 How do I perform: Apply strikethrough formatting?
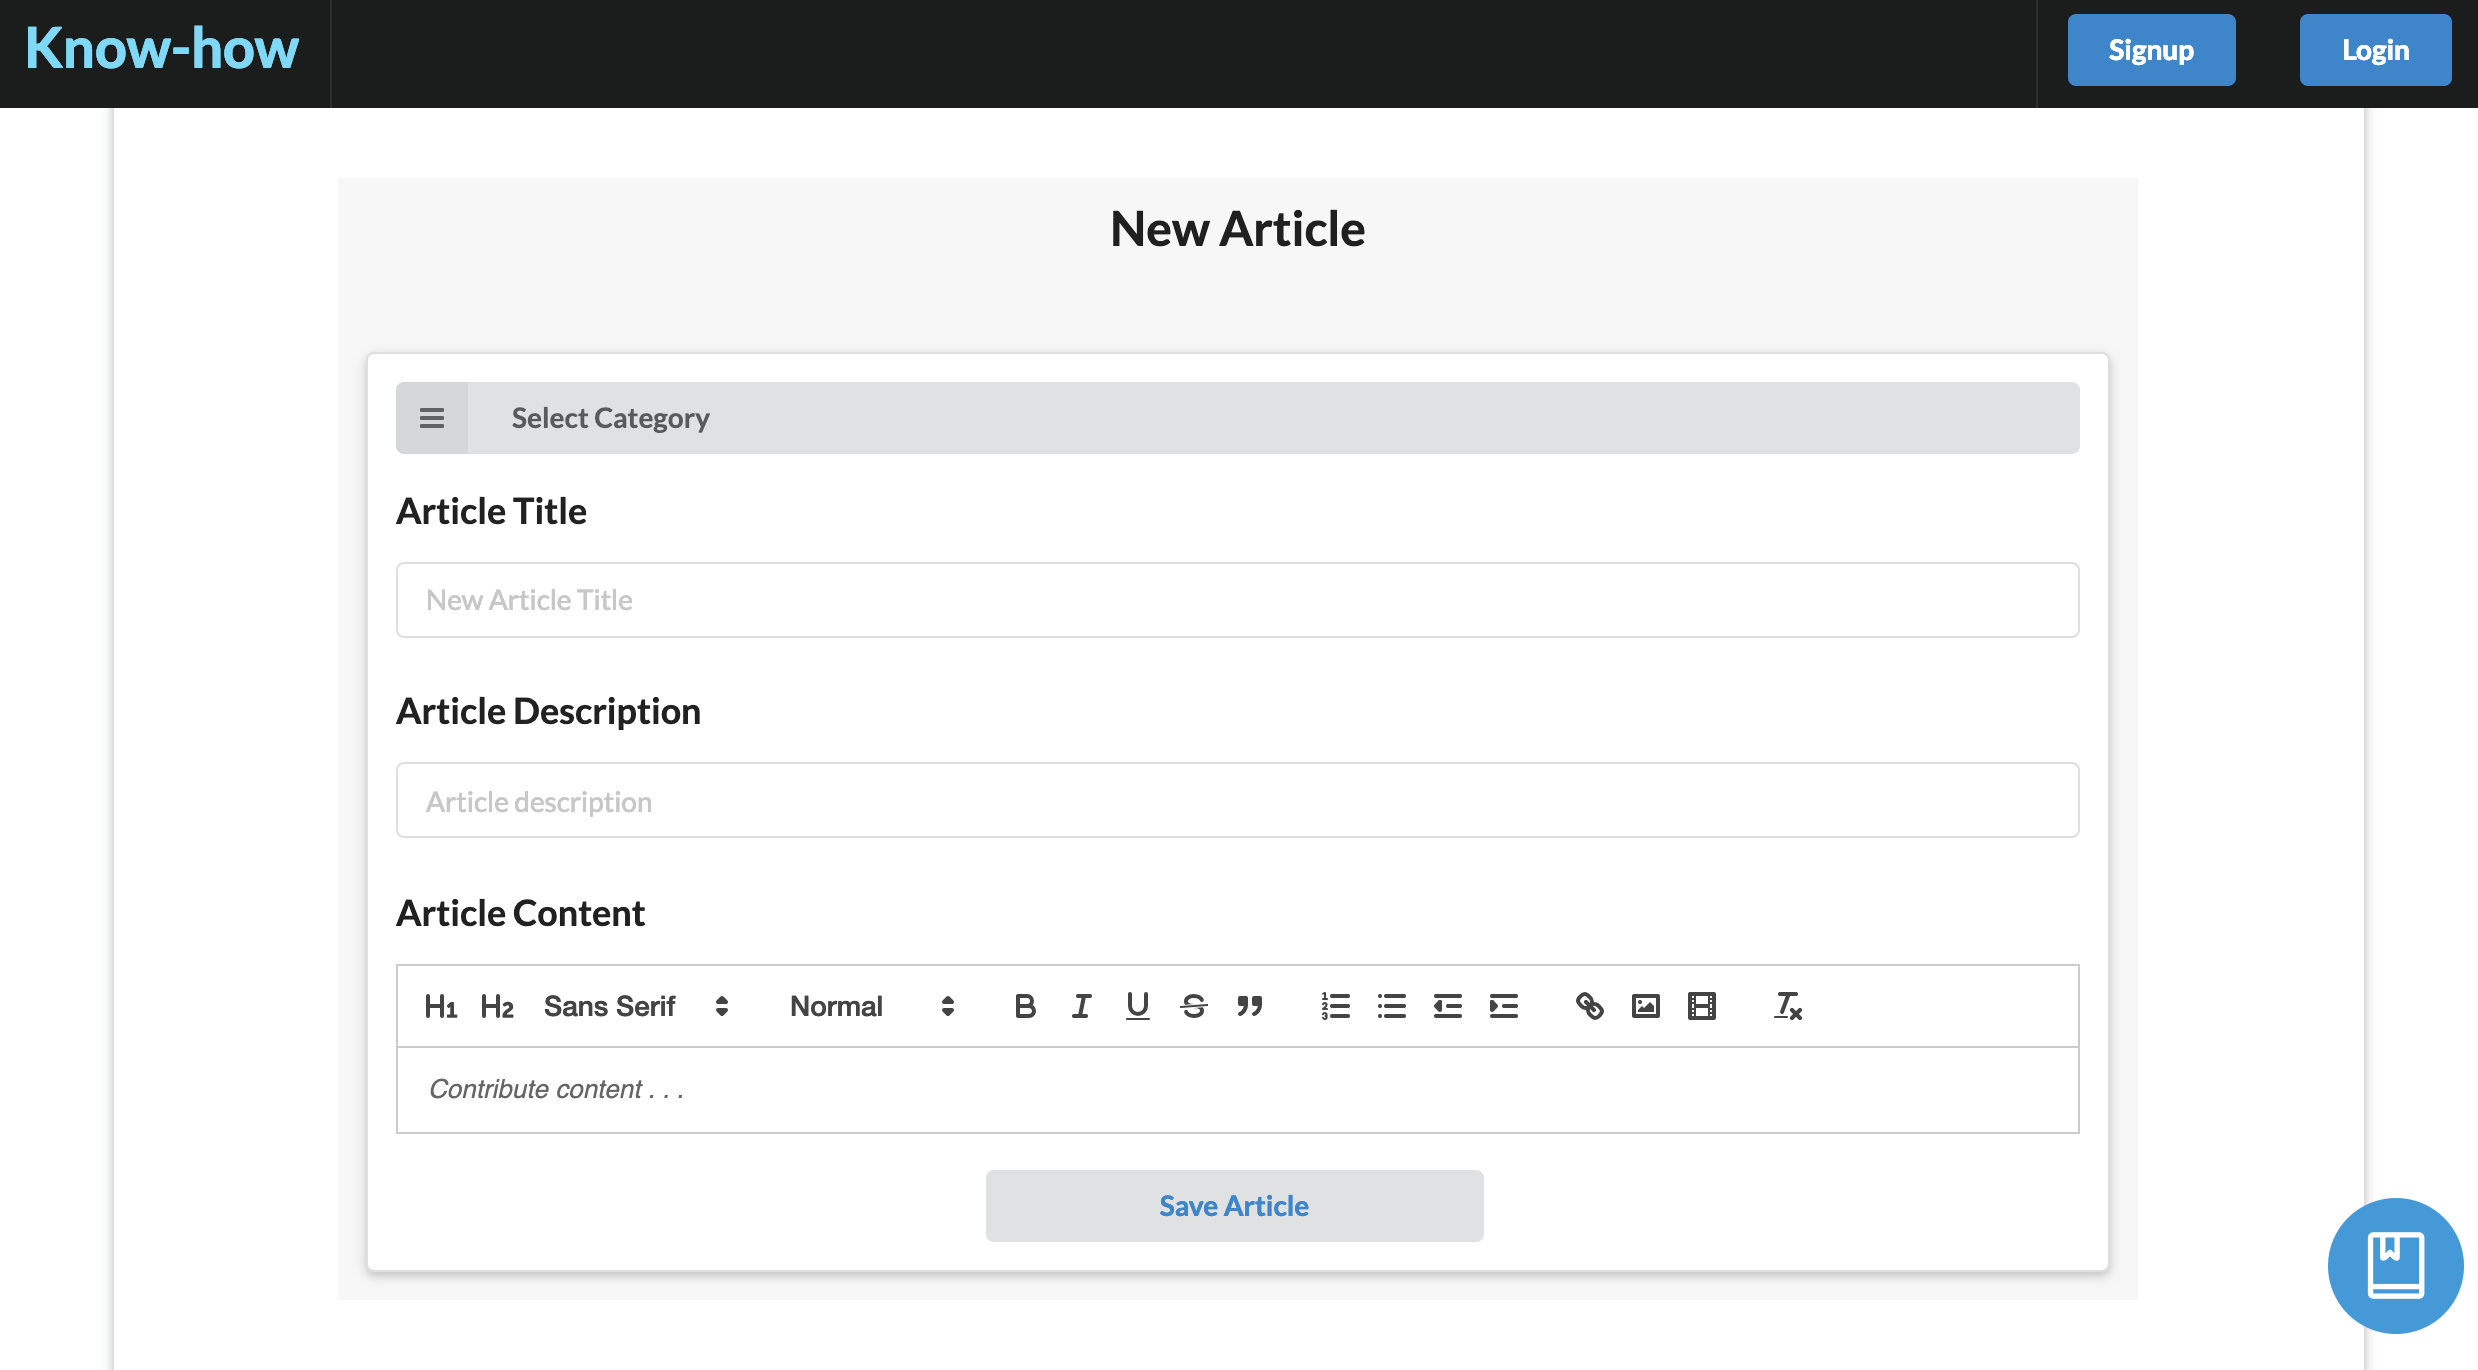1193,1006
